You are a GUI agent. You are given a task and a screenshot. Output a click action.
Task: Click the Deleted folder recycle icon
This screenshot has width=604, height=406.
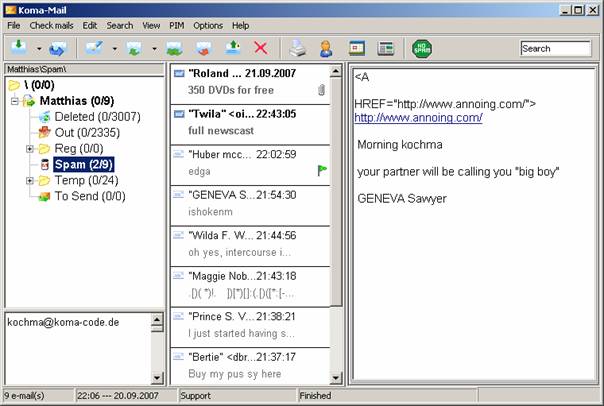pyautogui.click(x=45, y=117)
